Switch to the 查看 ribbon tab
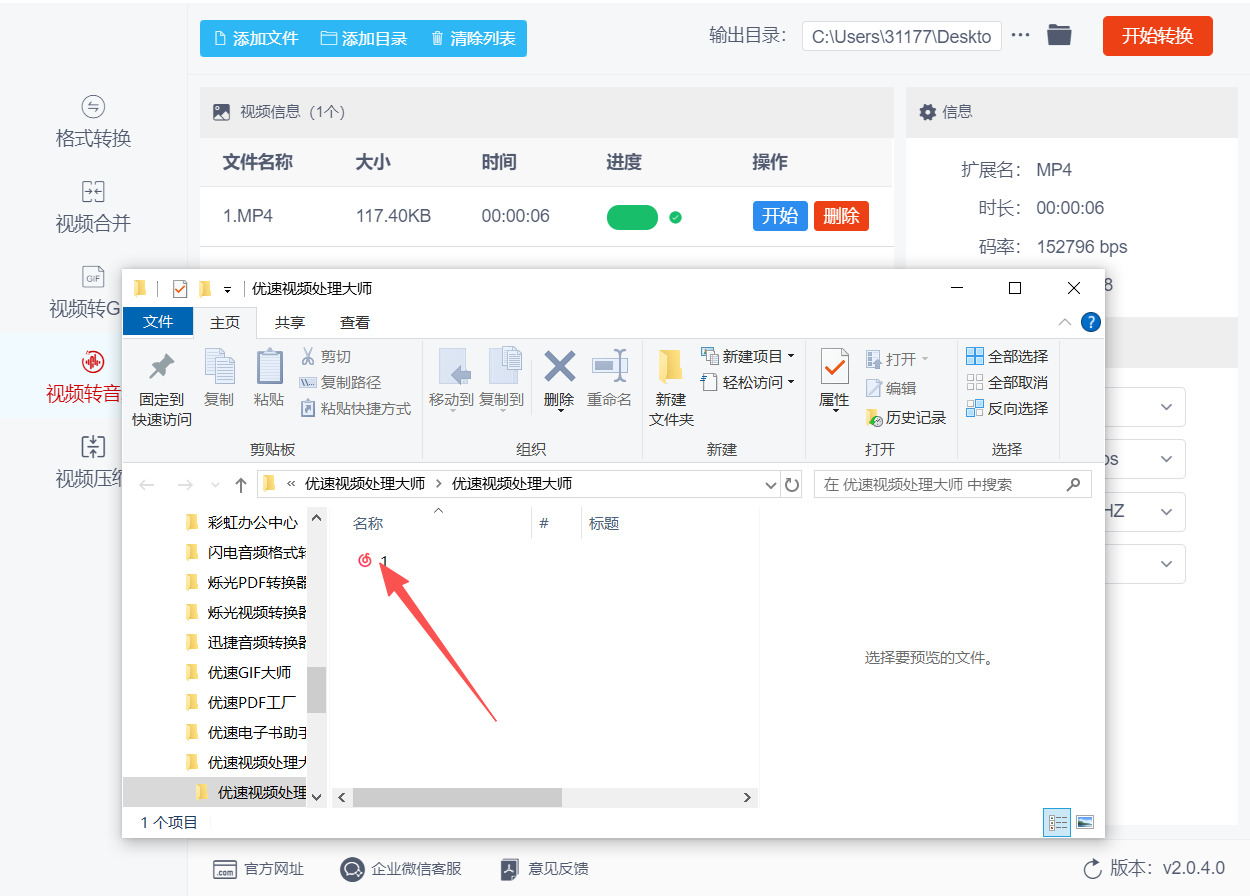Image resolution: width=1250 pixels, height=896 pixels. pyautogui.click(x=354, y=322)
